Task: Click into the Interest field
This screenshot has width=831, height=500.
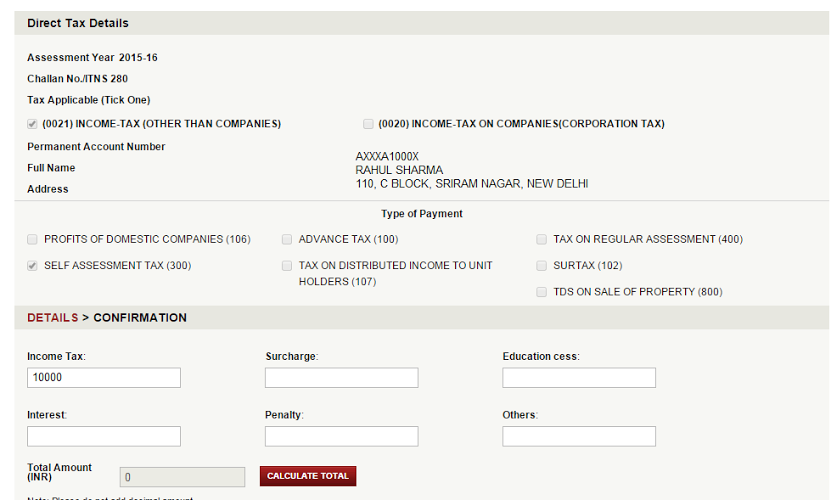Action: pyautogui.click(x=104, y=437)
